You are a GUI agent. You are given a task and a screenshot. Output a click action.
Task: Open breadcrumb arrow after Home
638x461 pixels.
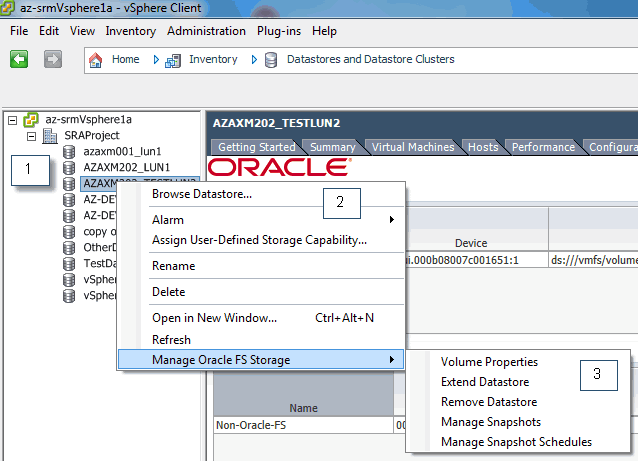[x=156, y=60]
